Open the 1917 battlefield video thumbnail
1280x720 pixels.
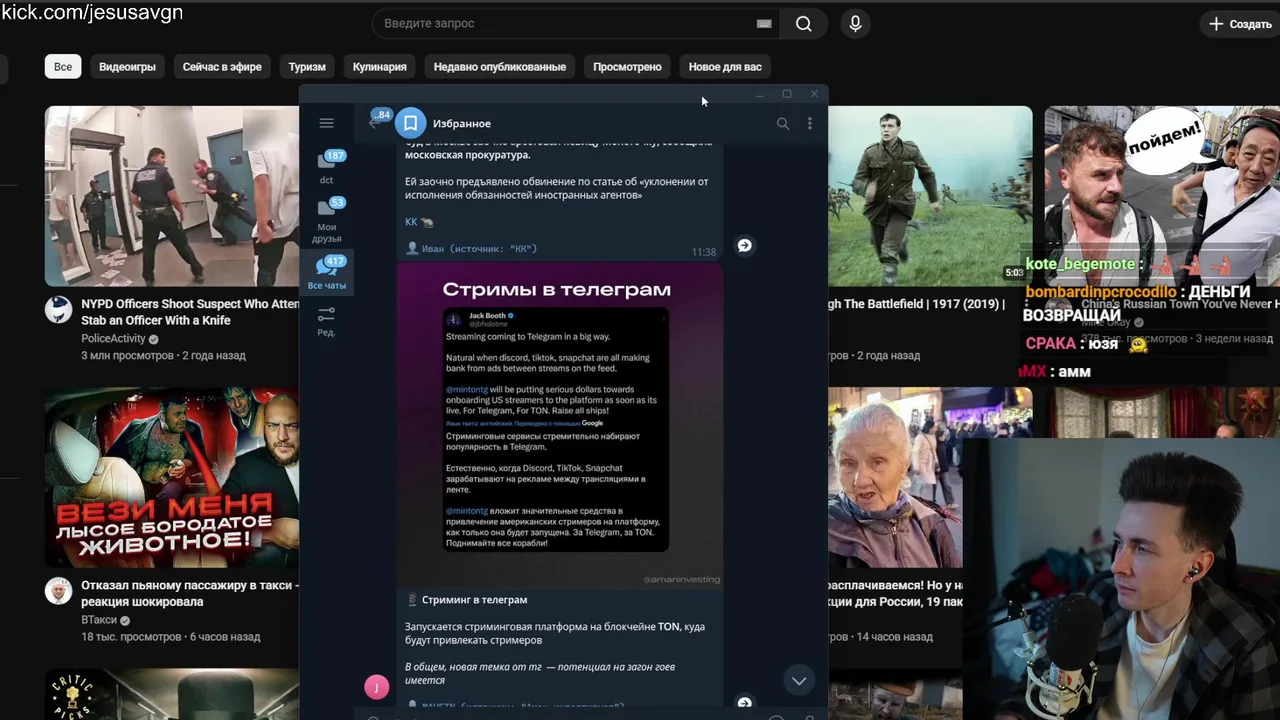point(930,196)
